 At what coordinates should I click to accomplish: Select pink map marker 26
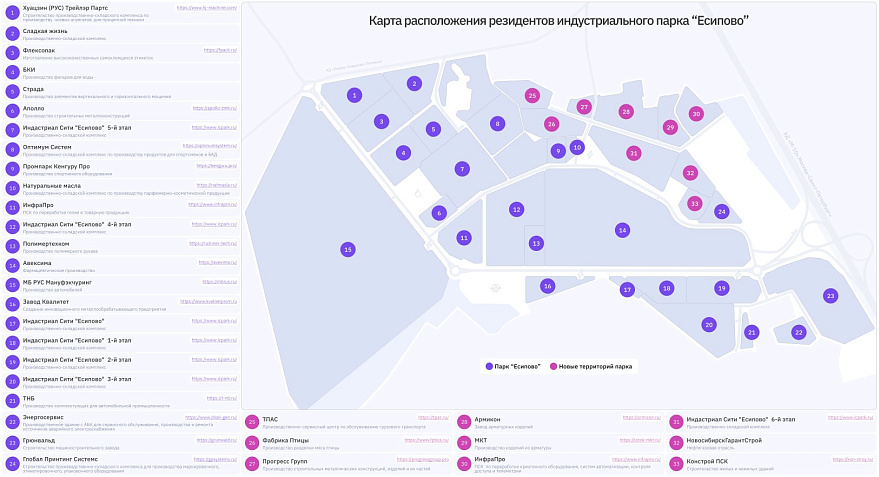click(x=551, y=125)
